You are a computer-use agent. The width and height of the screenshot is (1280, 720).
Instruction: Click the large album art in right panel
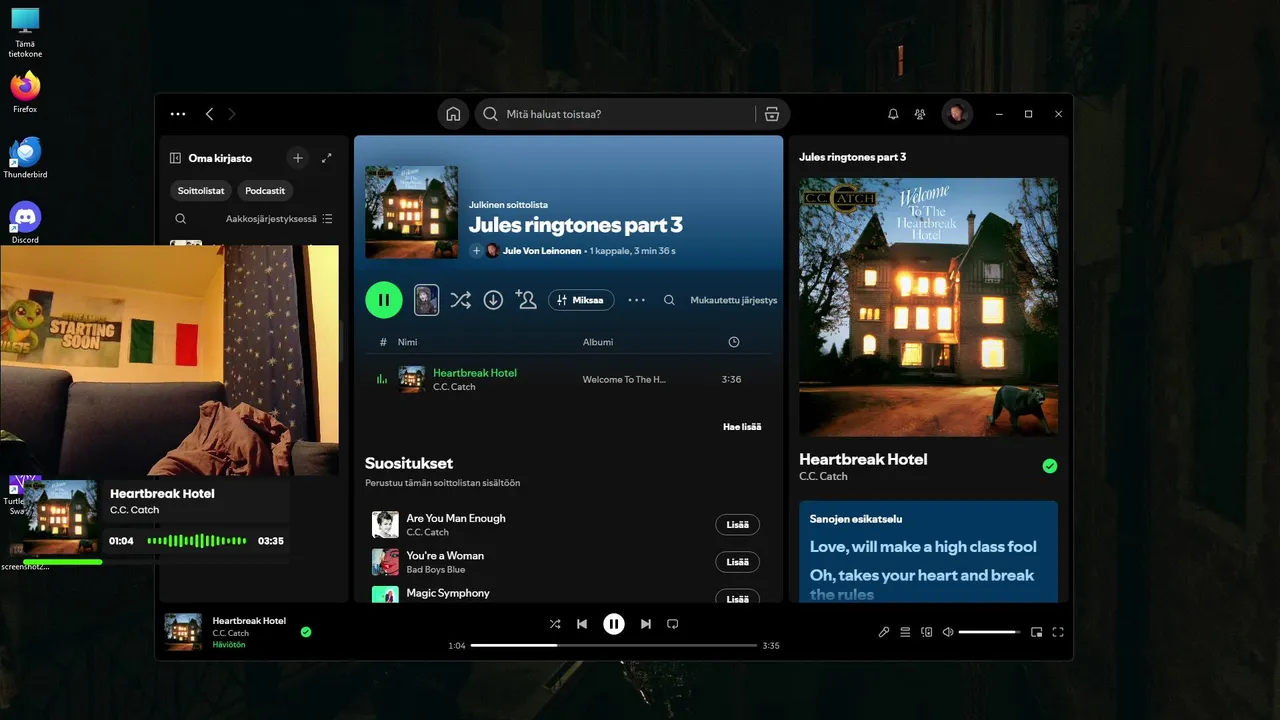pyautogui.click(x=928, y=307)
